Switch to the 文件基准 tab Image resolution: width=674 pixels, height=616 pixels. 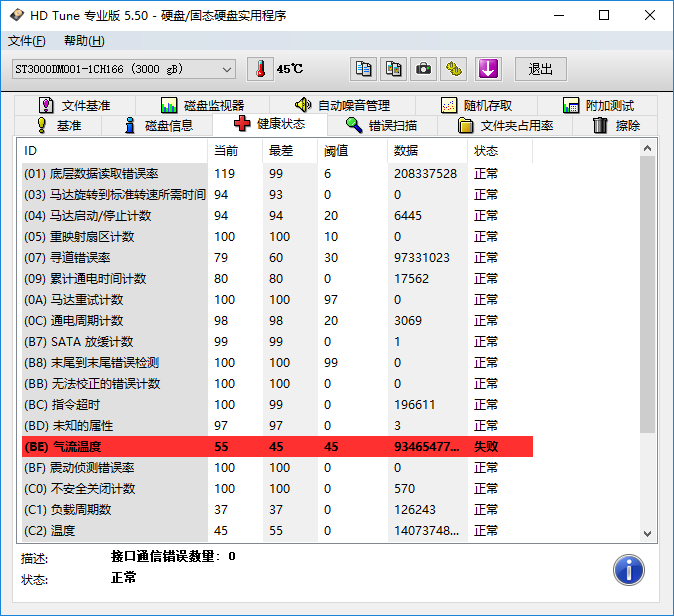click(x=75, y=105)
